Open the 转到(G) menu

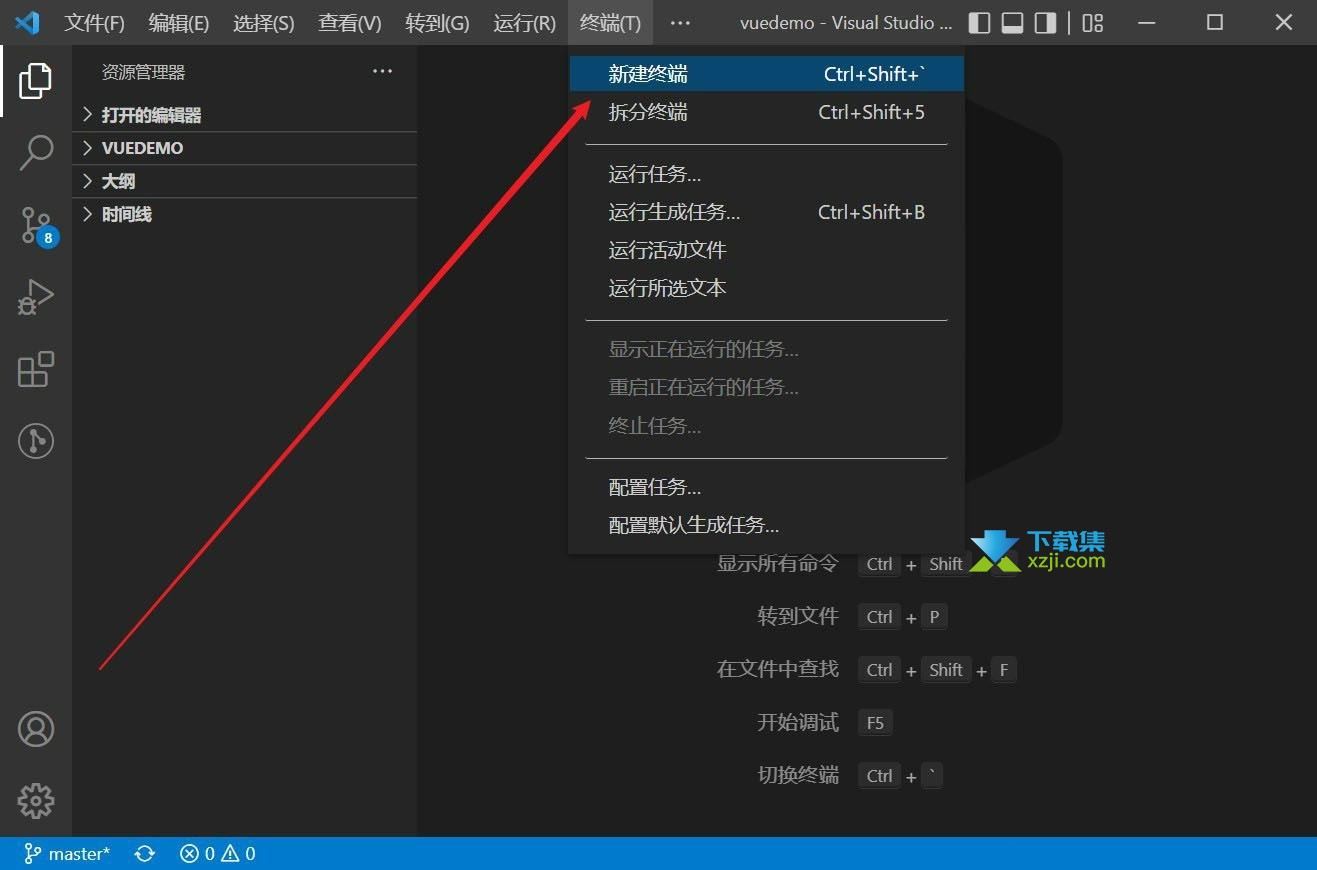(x=437, y=23)
